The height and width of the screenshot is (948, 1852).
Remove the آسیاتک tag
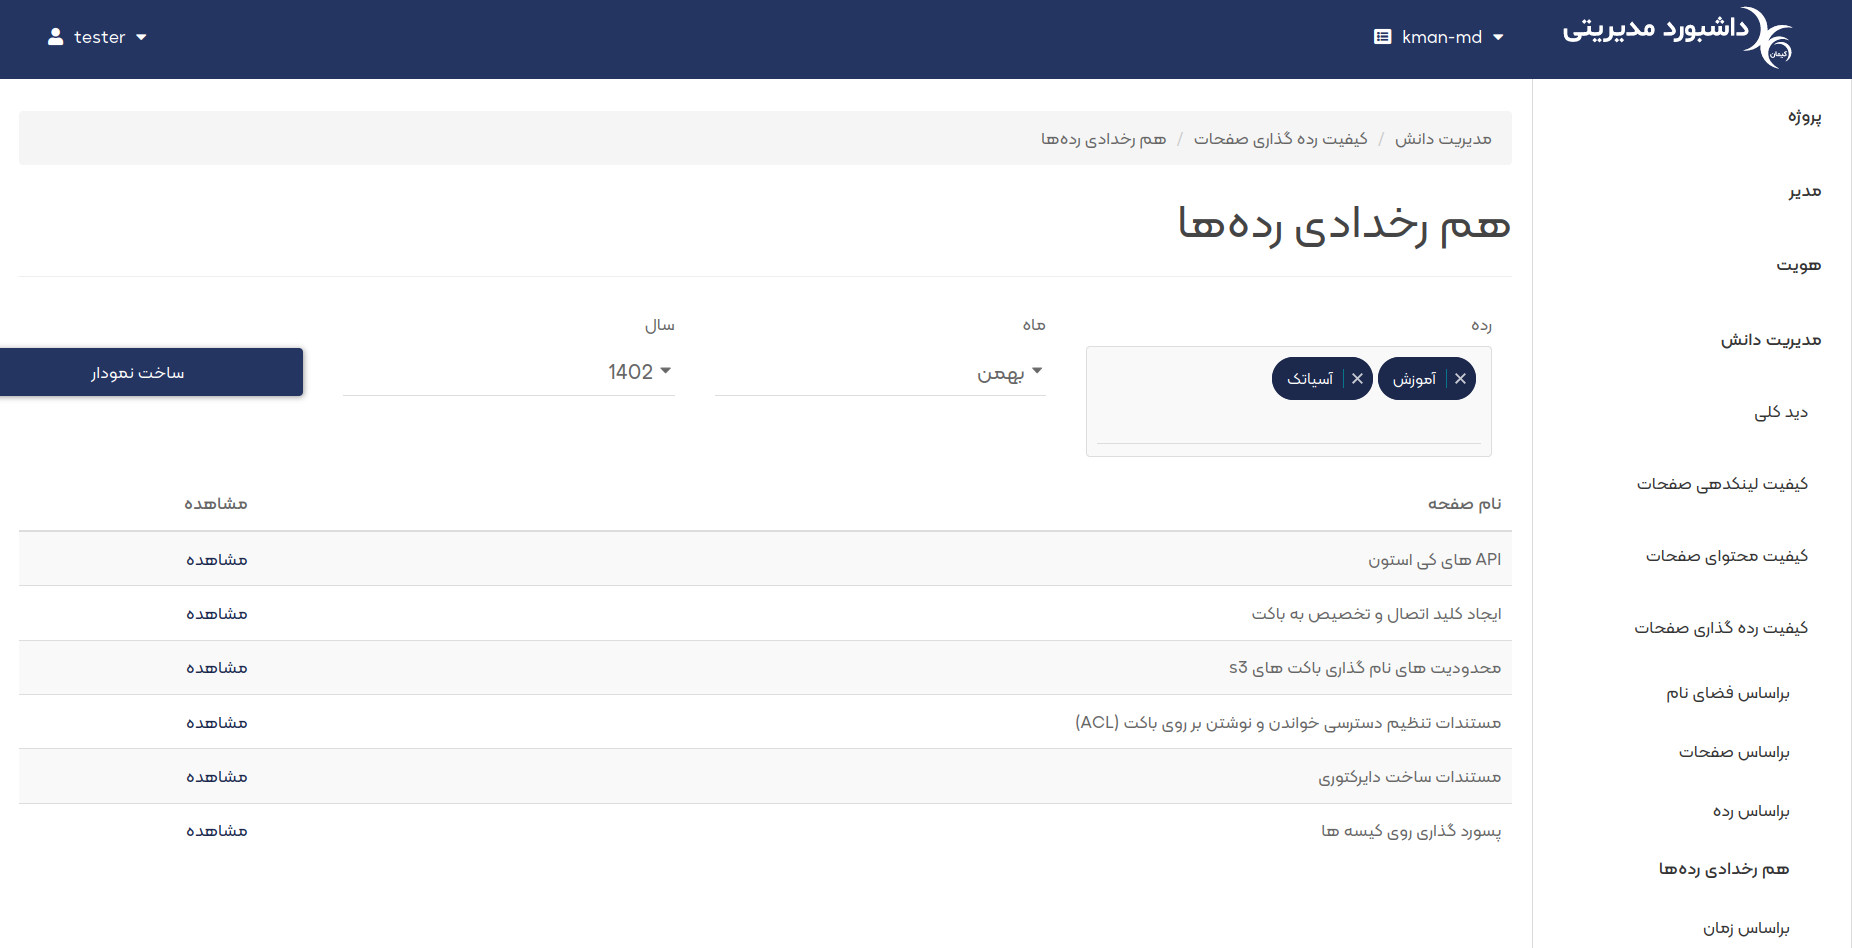coord(1357,379)
